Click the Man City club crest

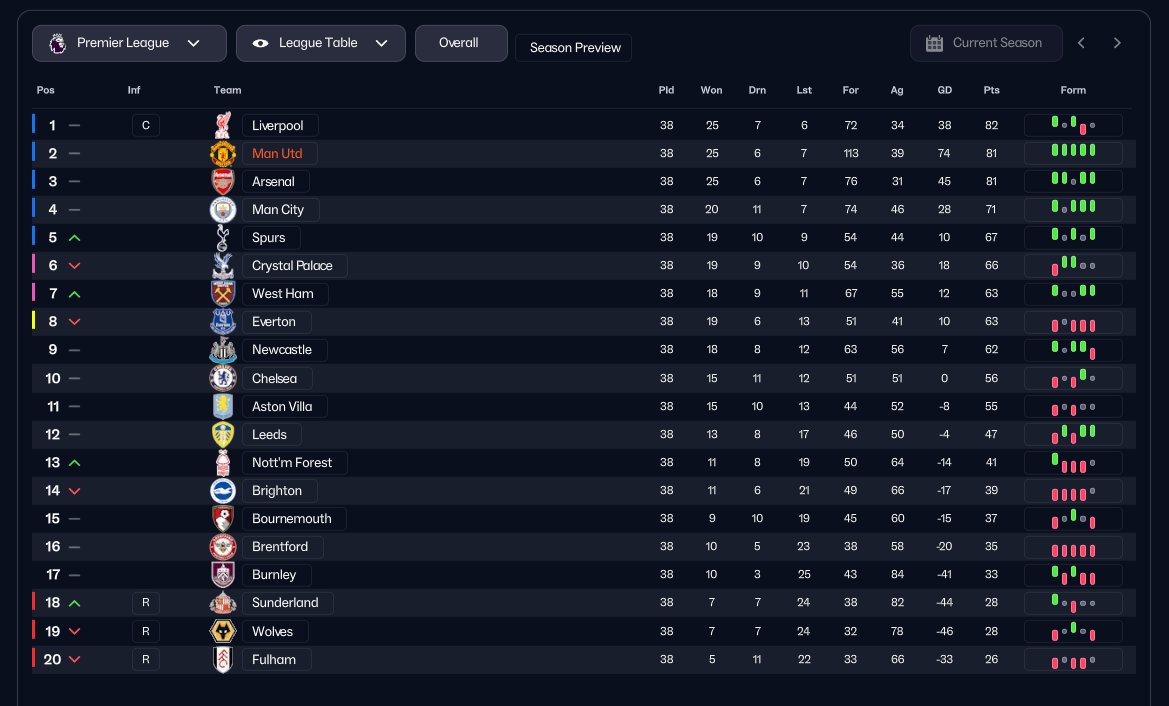tap(222, 210)
